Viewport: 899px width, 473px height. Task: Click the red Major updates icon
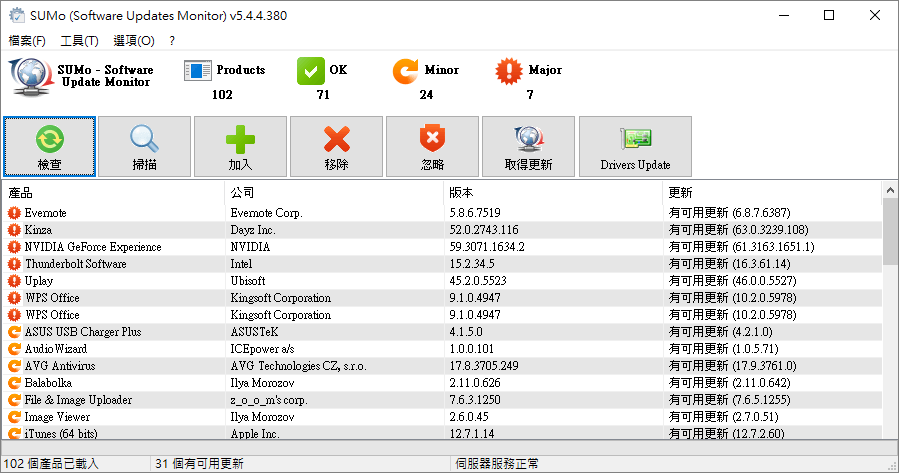tap(509, 71)
